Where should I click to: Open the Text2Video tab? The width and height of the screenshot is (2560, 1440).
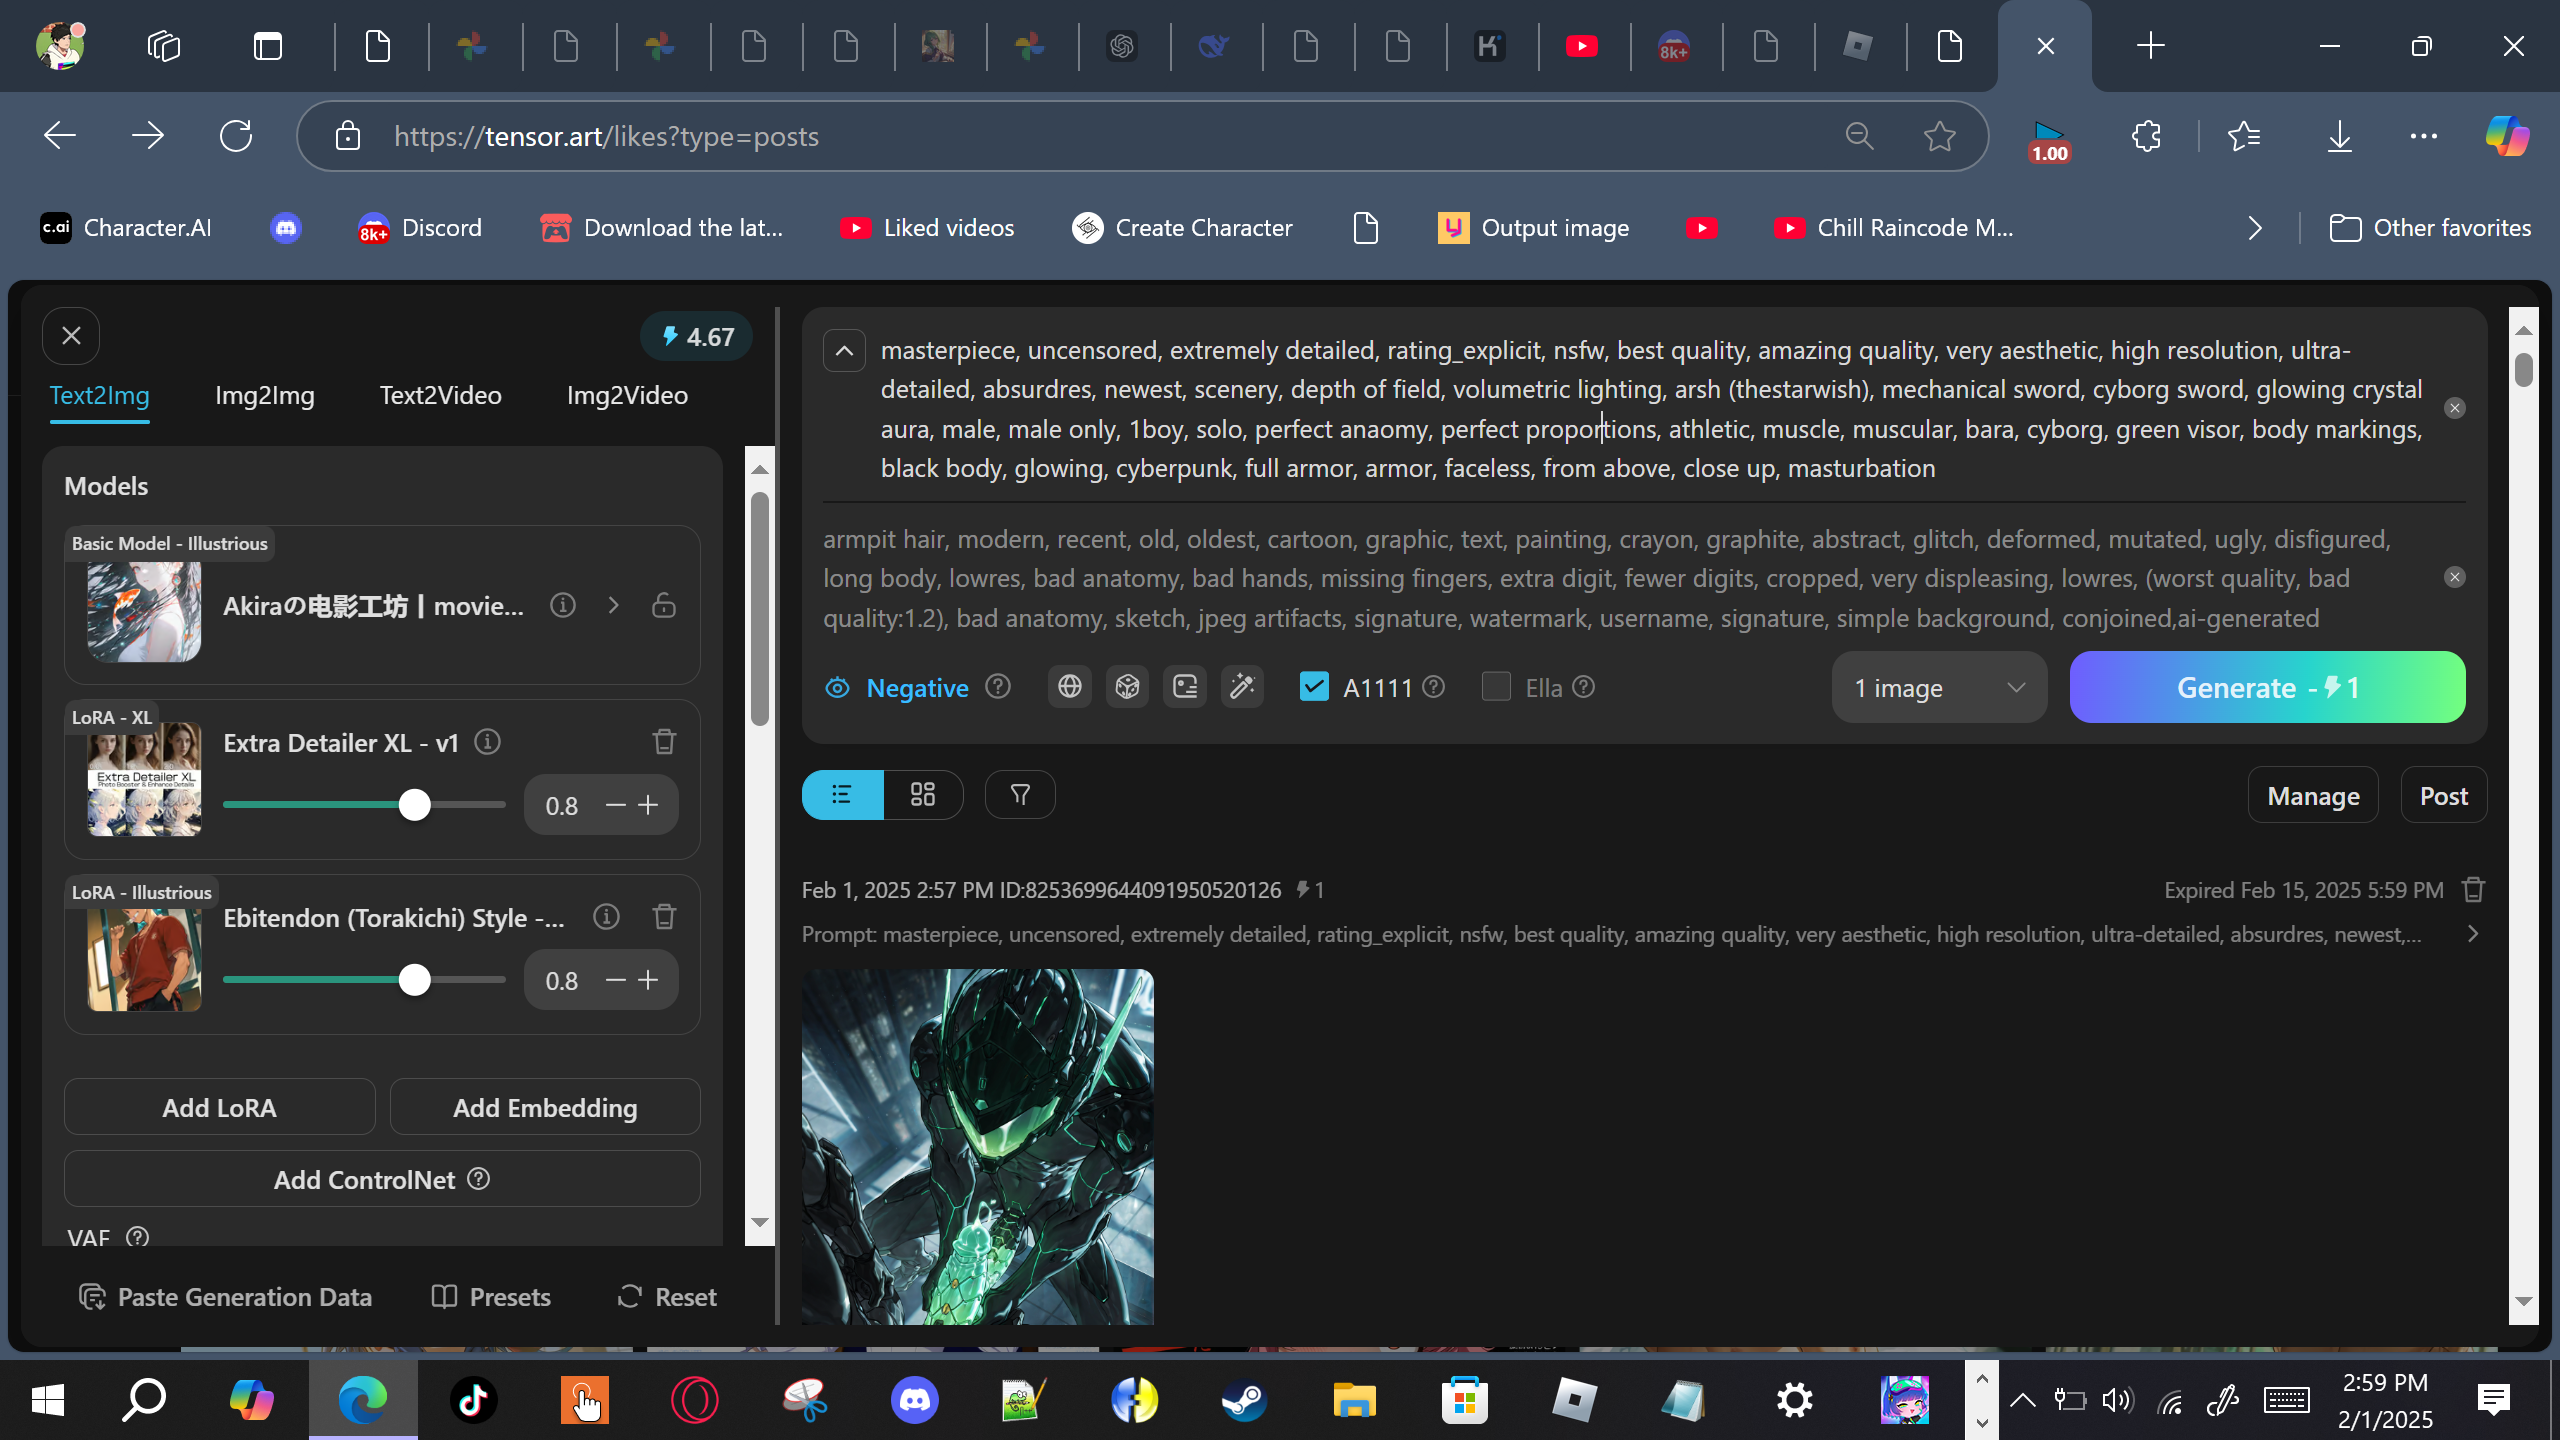(440, 395)
